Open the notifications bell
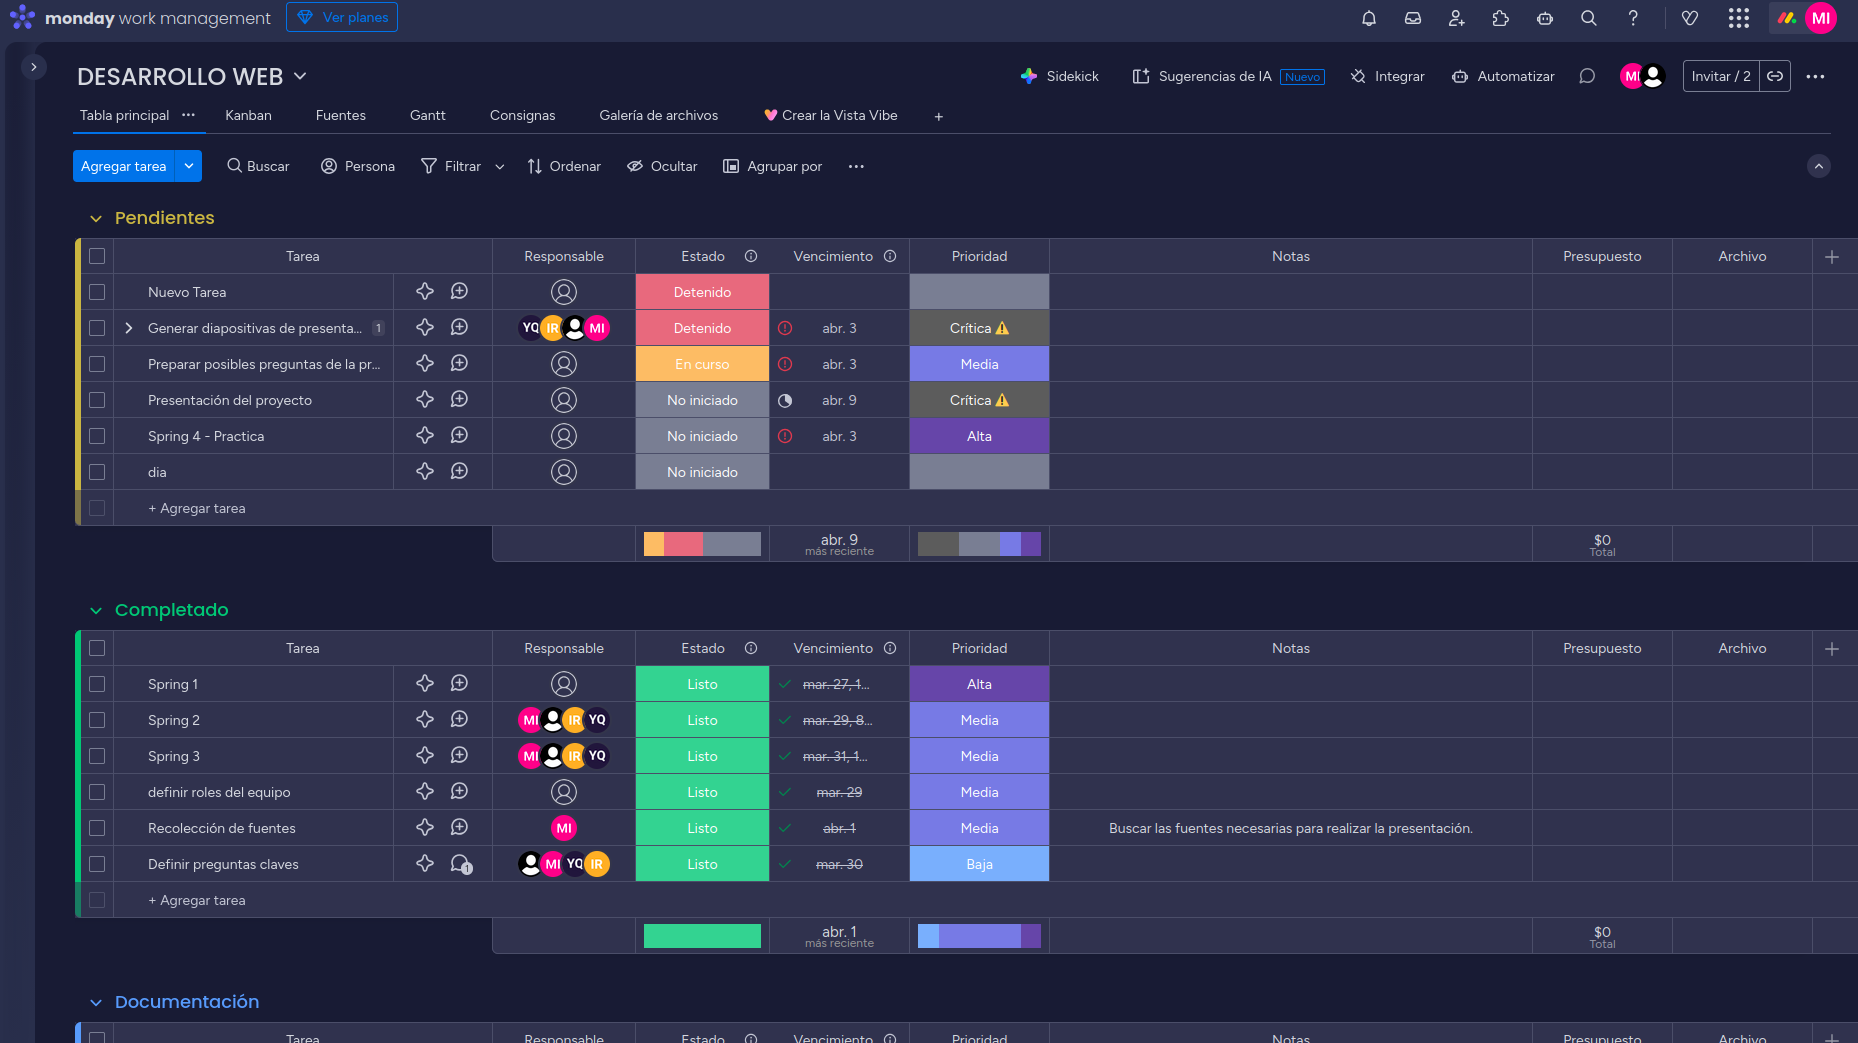 1369,18
